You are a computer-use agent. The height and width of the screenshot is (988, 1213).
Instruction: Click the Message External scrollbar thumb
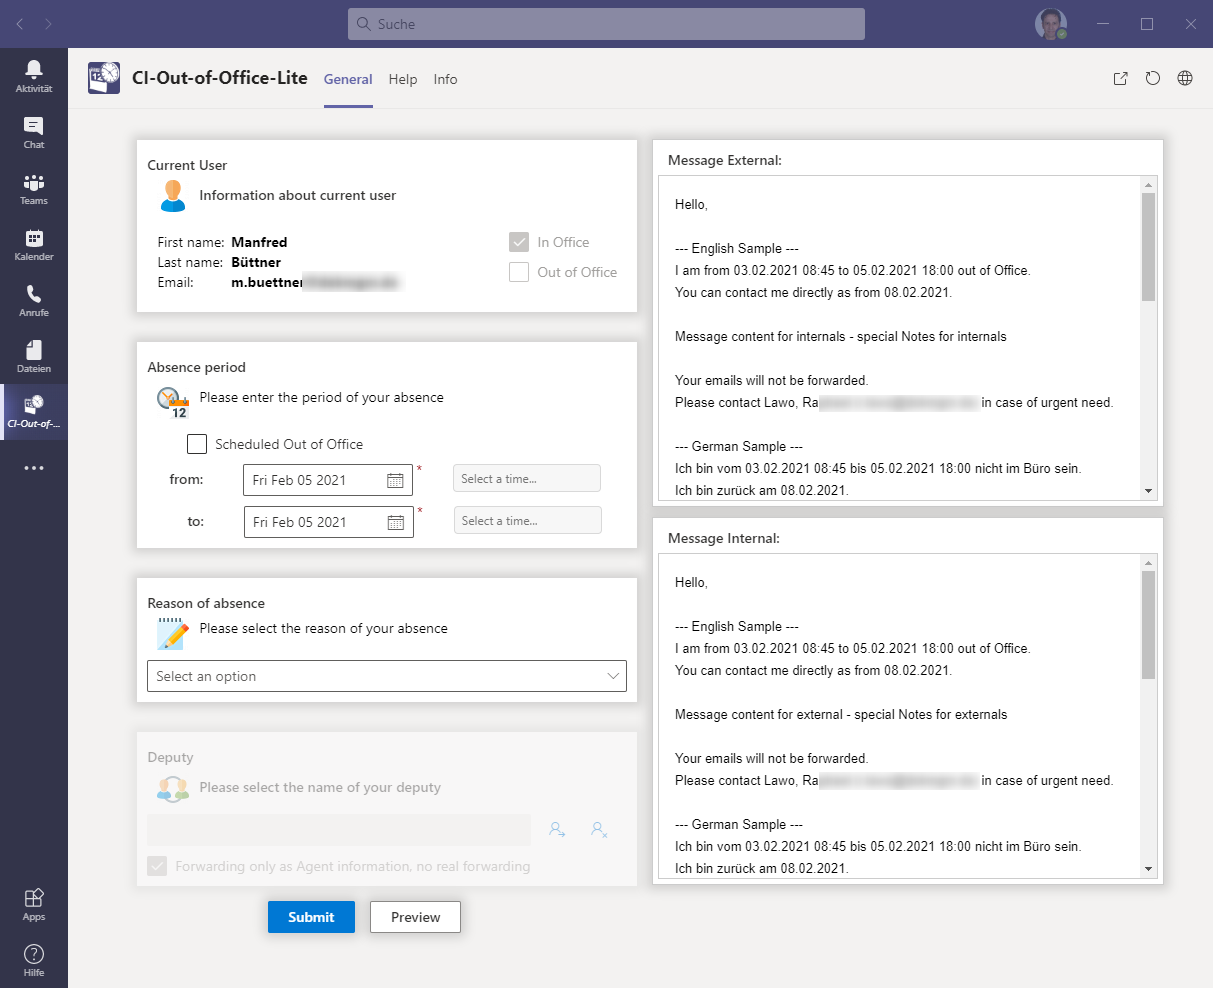pyautogui.click(x=1148, y=246)
